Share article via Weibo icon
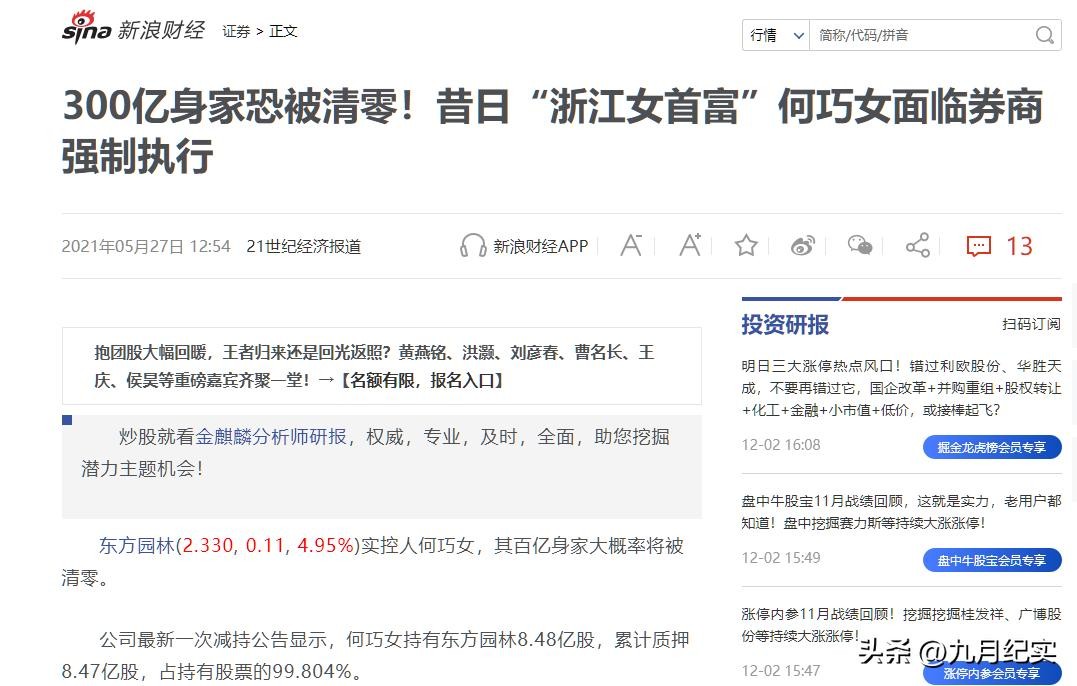 (802, 245)
